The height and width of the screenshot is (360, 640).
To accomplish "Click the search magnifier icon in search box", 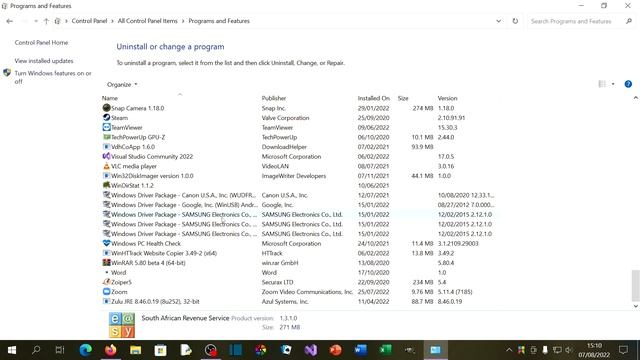I will 629,21.
